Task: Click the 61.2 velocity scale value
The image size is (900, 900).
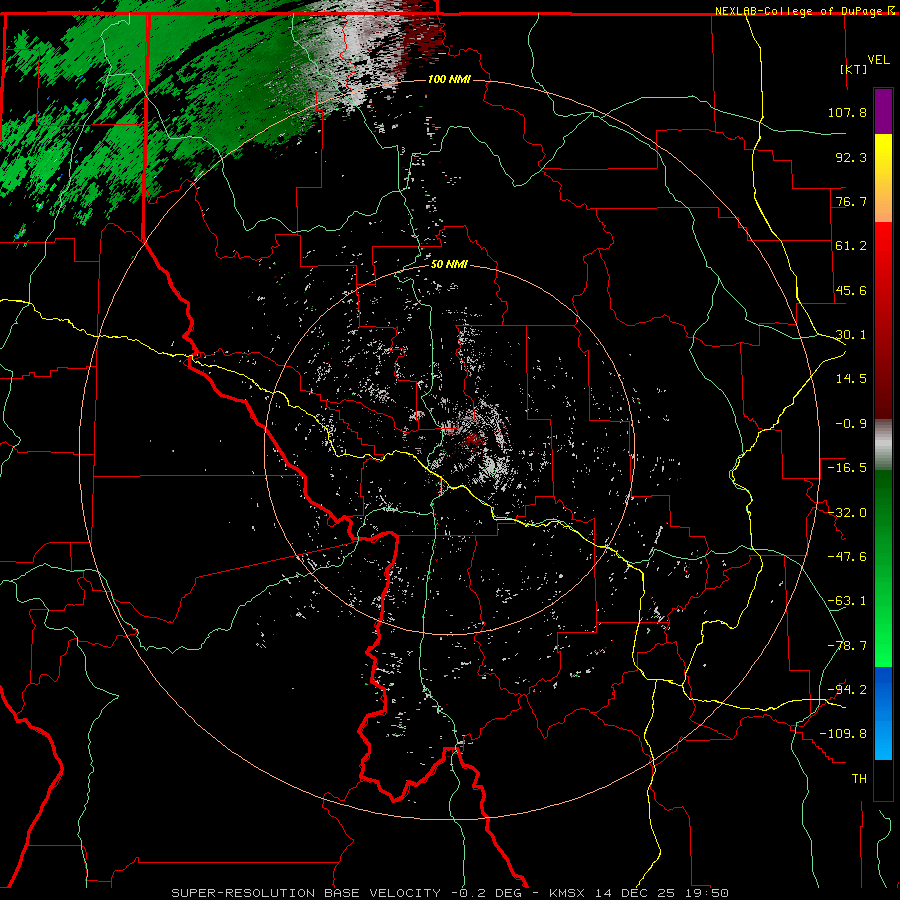Action: click(x=851, y=246)
